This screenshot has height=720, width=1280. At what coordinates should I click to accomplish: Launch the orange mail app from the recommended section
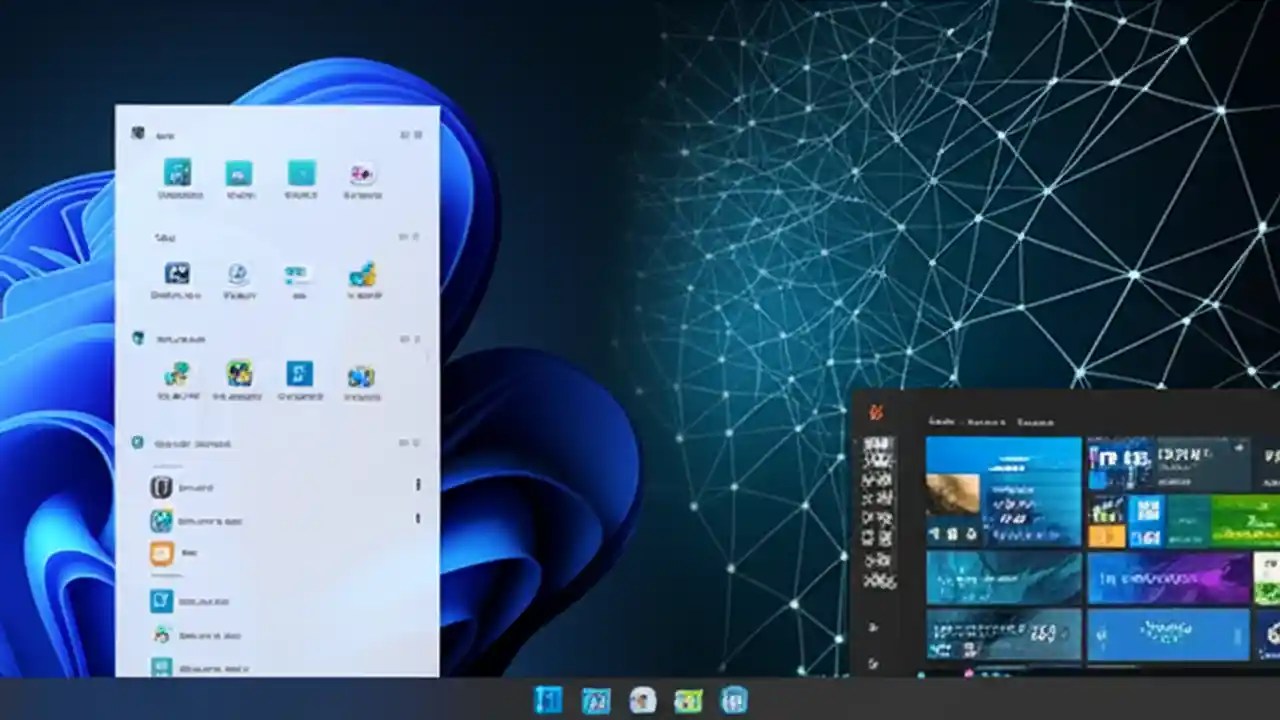(x=165, y=553)
